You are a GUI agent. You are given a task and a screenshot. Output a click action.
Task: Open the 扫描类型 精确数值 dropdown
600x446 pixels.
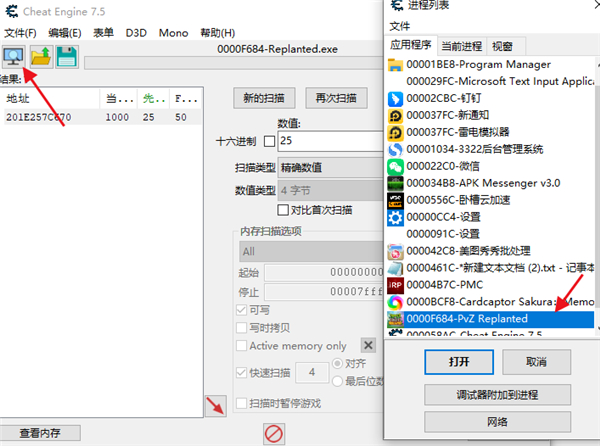click(x=331, y=168)
